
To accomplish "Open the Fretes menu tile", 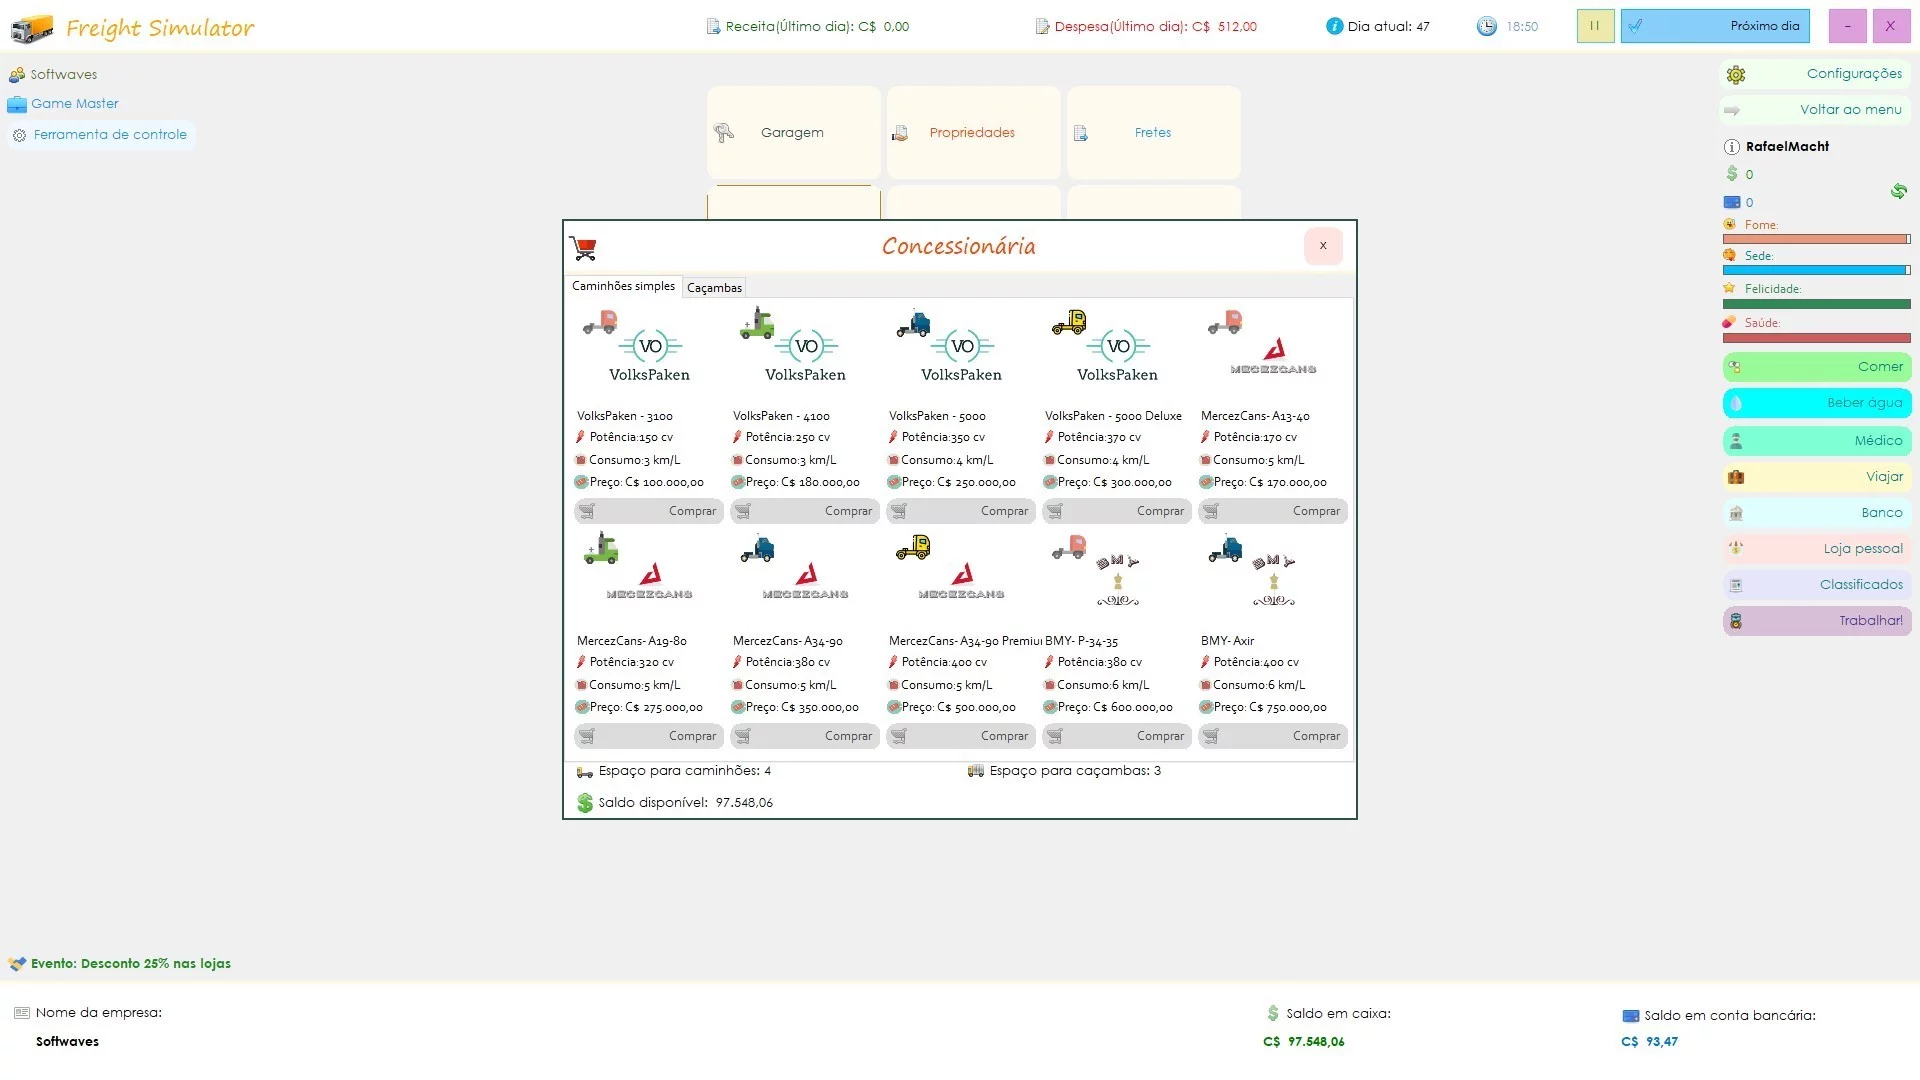I will (x=1153, y=133).
